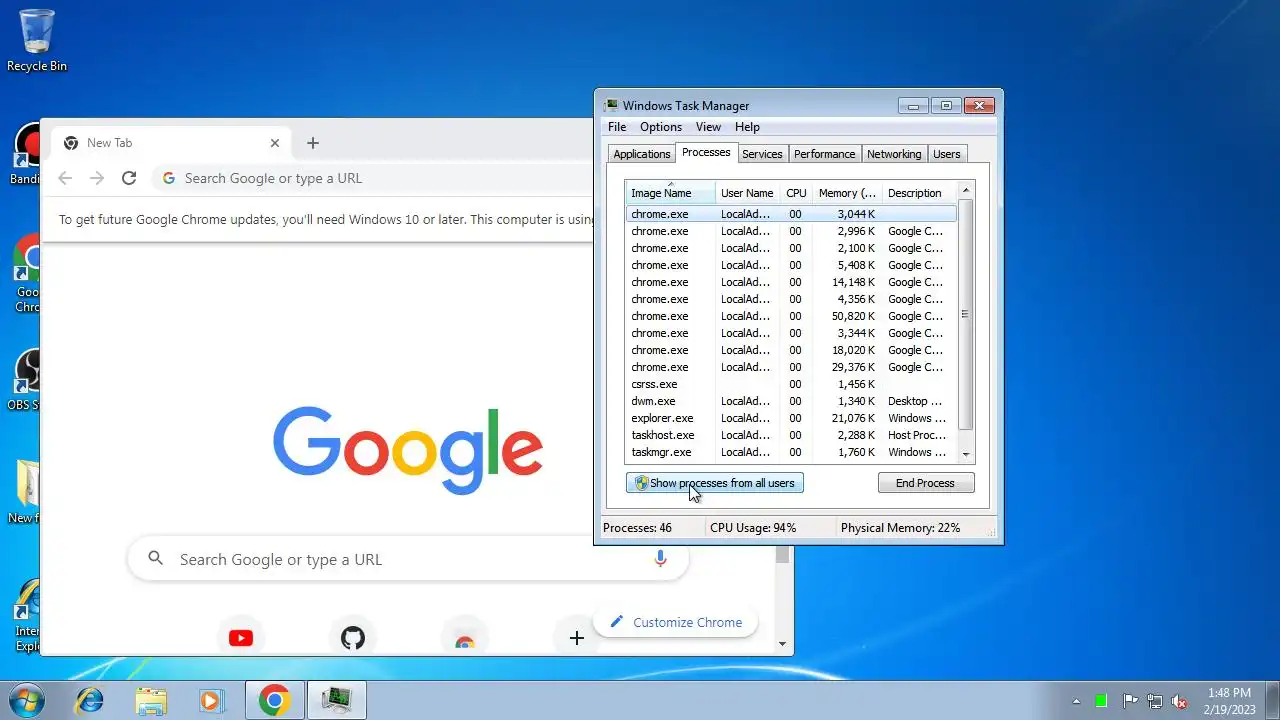Close the New Tab in Chrome
Viewport: 1280px width, 720px height.
[275, 143]
